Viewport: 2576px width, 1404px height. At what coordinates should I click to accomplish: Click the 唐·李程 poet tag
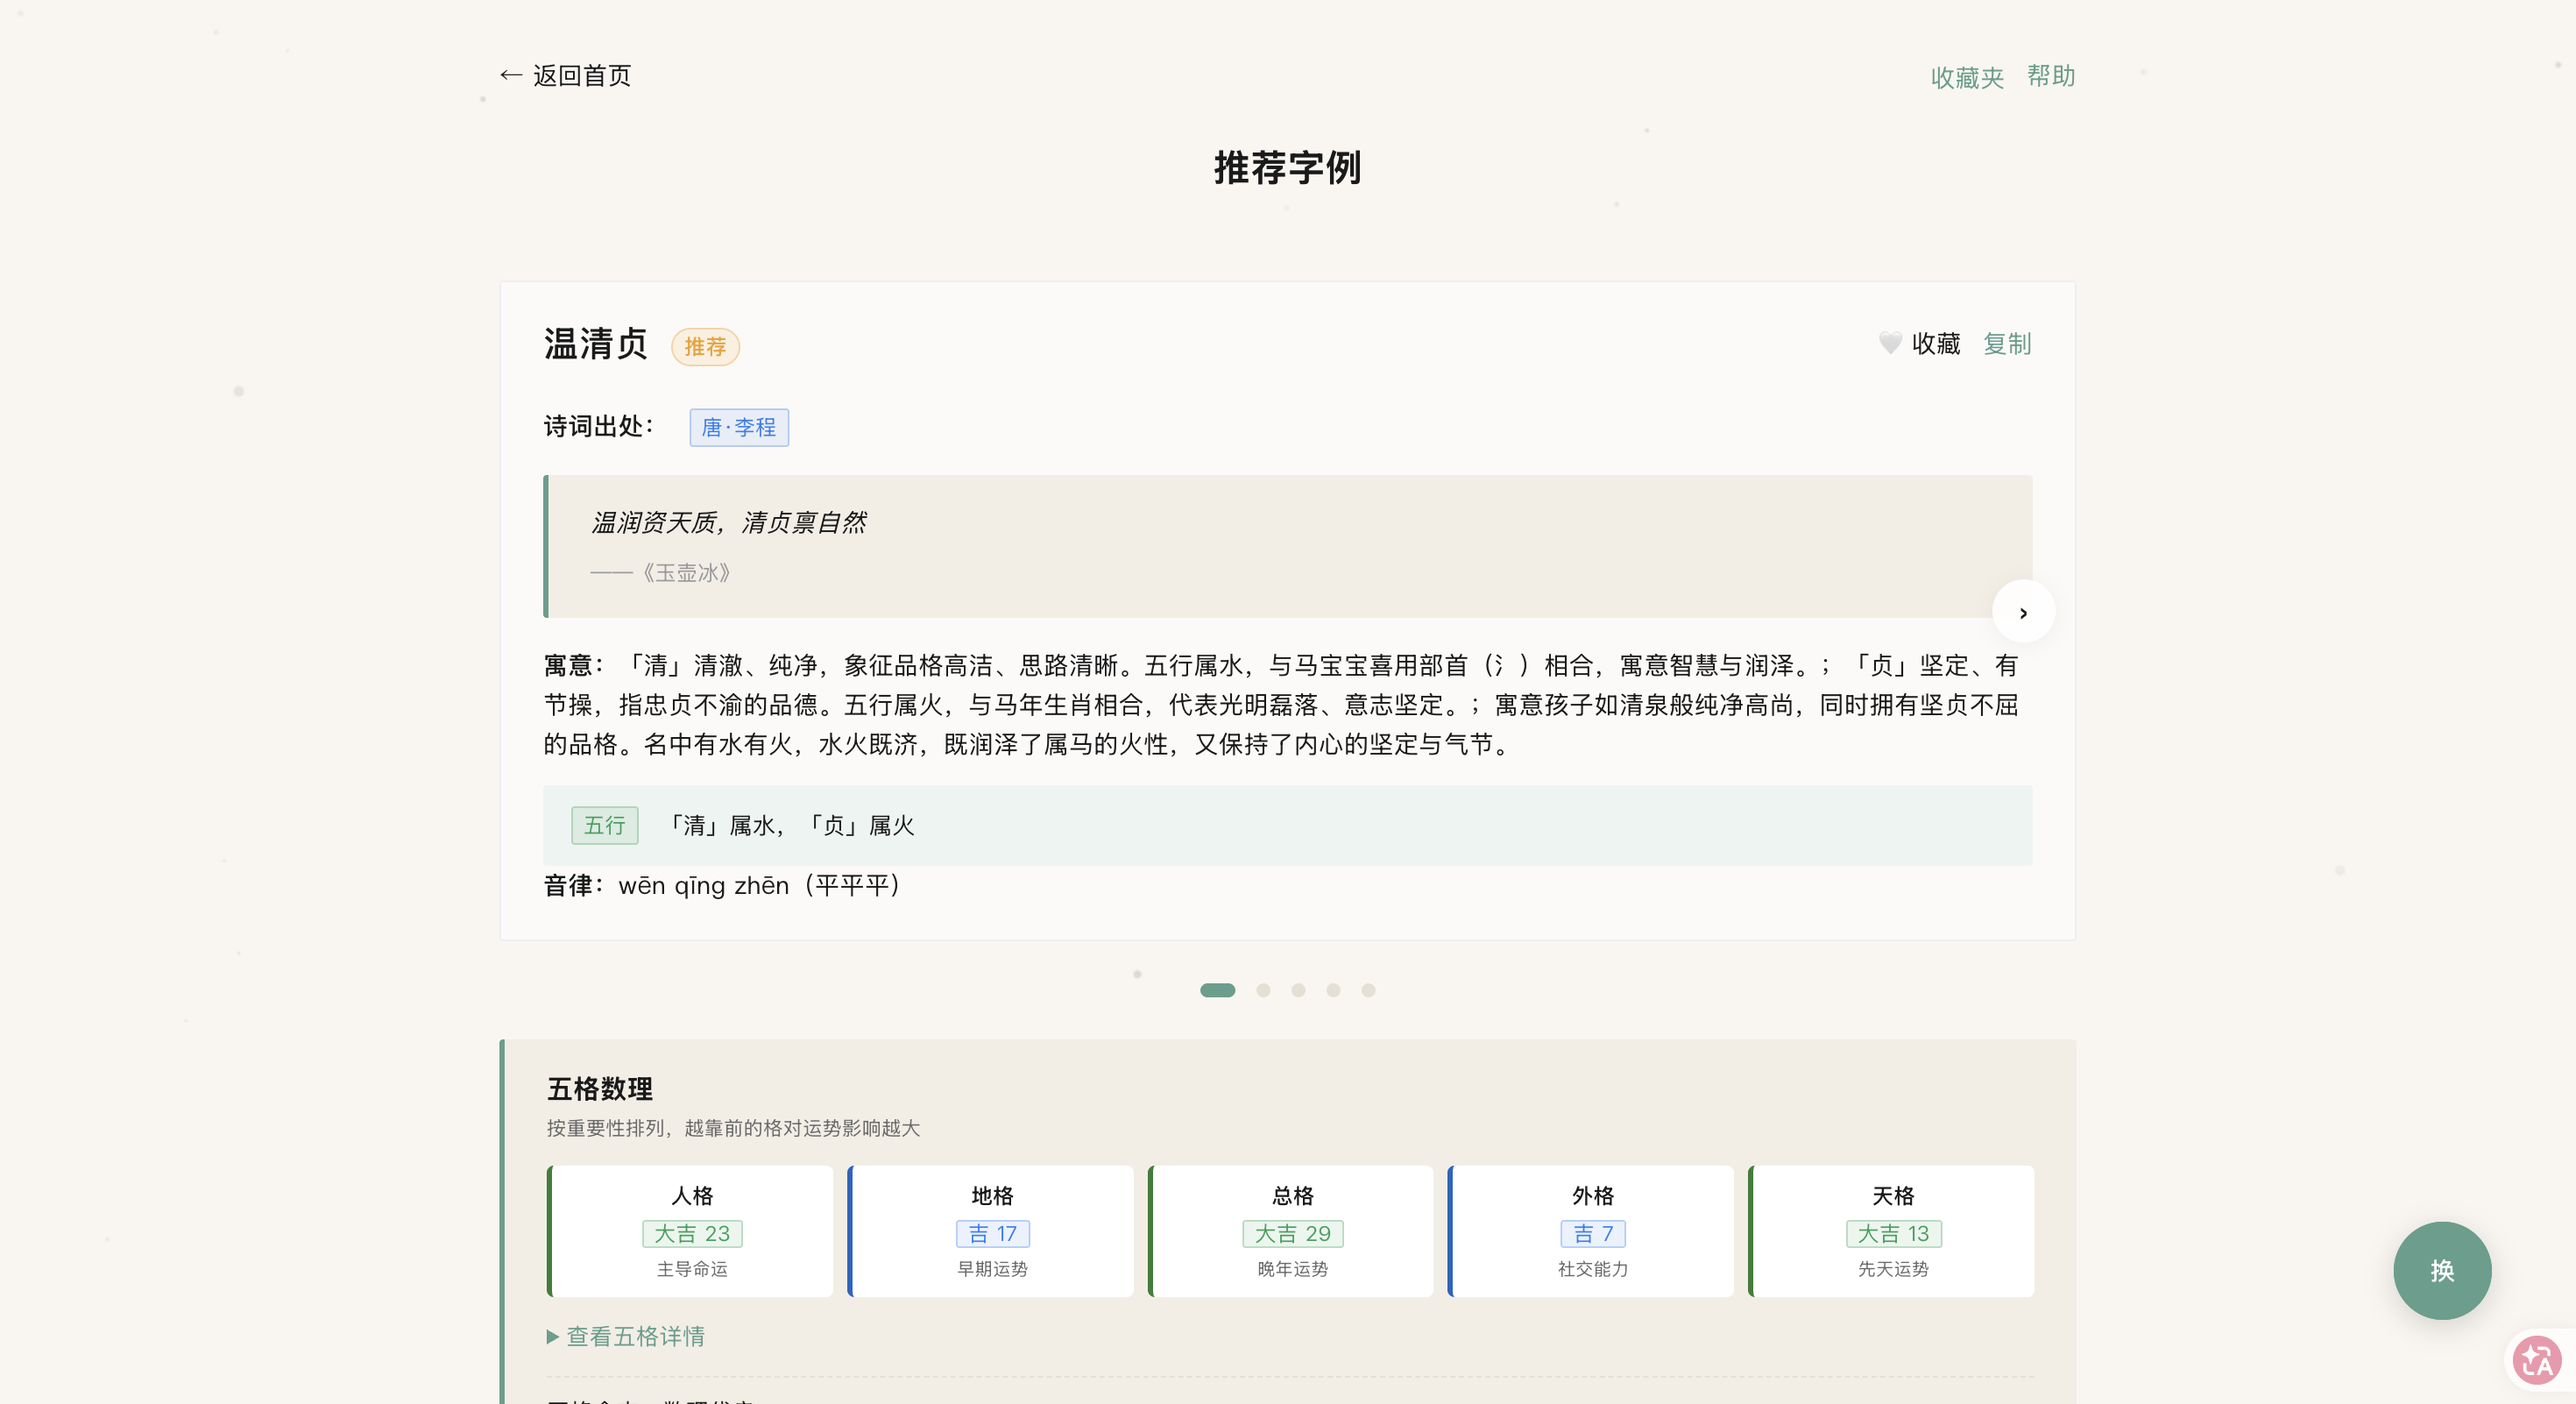739,428
